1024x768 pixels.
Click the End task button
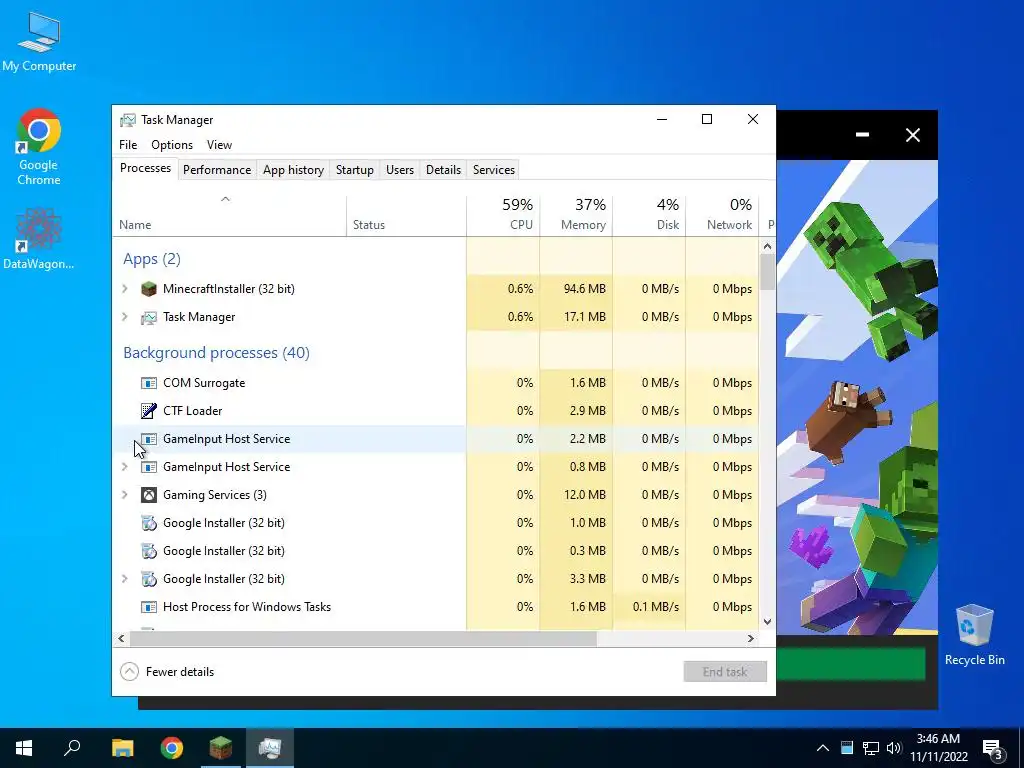[725, 672]
